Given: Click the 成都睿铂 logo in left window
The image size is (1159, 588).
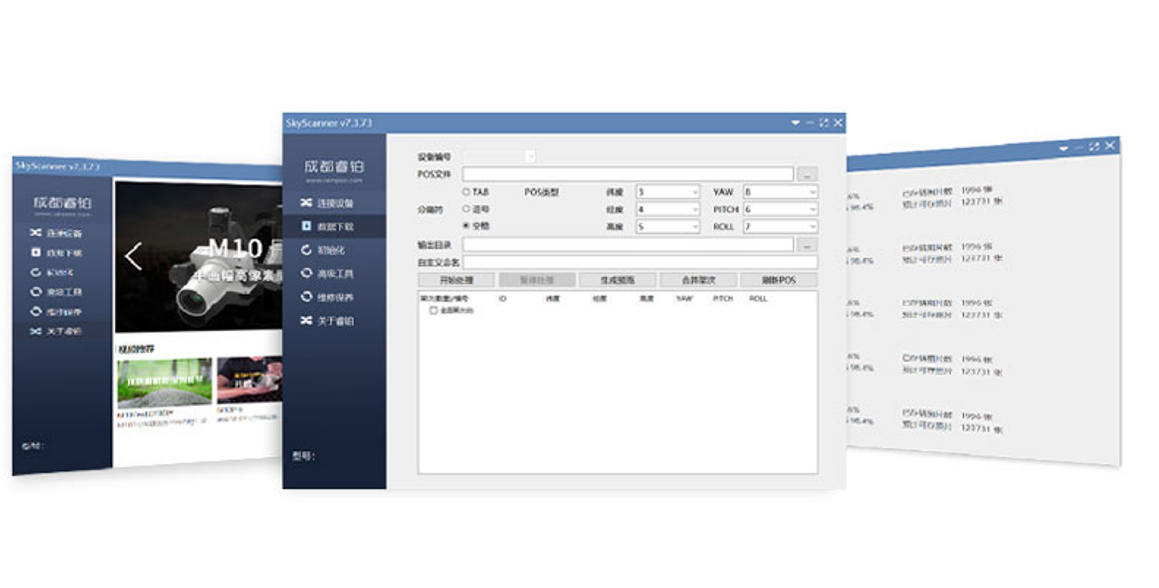Looking at the screenshot, I should [x=62, y=205].
